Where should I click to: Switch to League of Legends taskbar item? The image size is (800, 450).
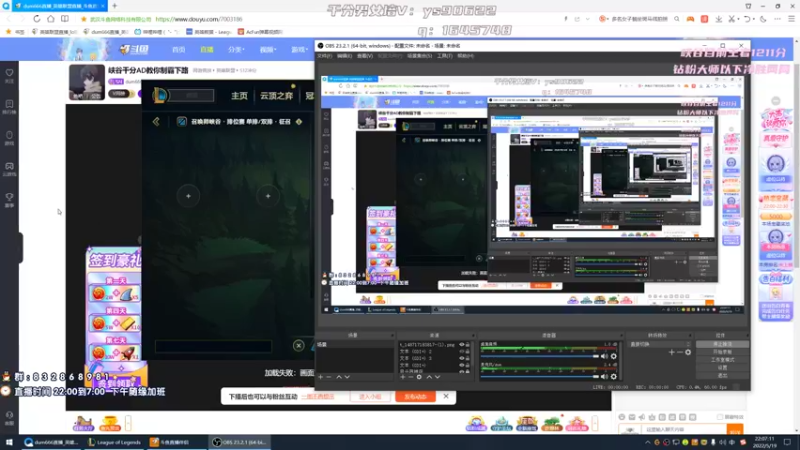click(115, 442)
